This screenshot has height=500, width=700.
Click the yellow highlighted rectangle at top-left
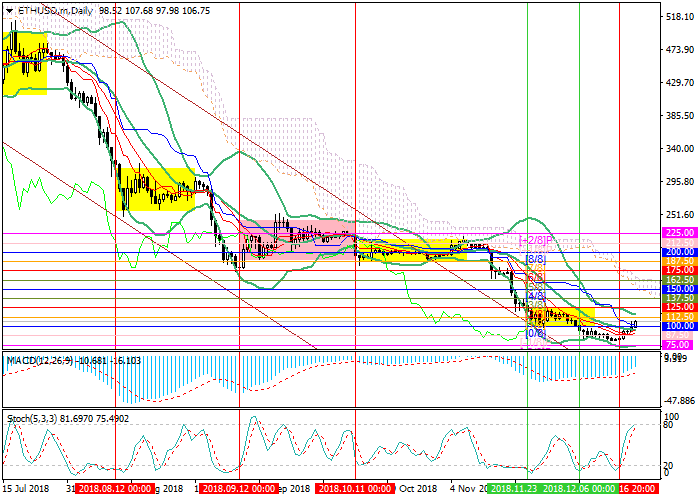coord(25,64)
